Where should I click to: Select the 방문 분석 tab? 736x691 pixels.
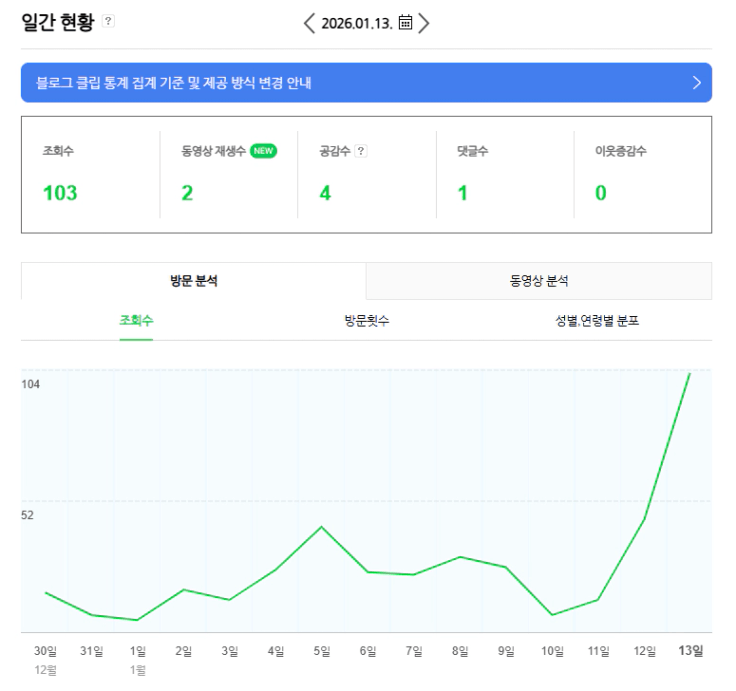click(x=194, y=281)
